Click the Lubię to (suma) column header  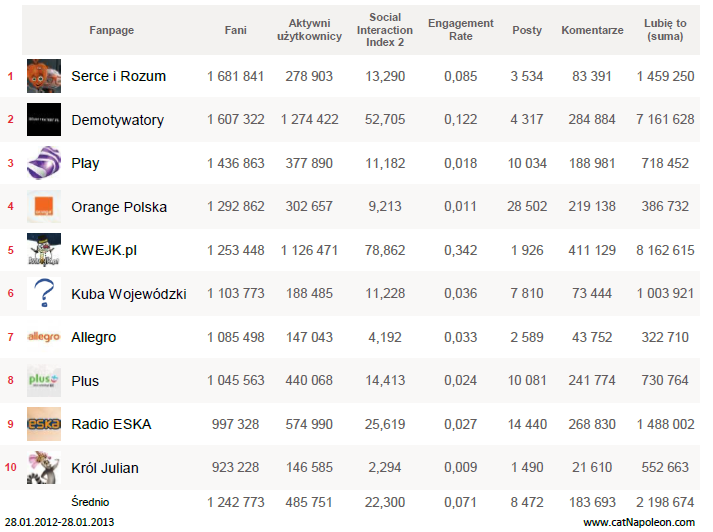pyautogui.click(x=666, y=30)
